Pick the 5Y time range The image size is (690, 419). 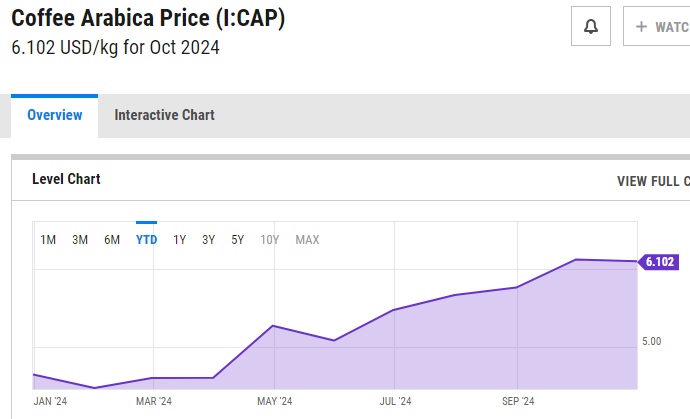(238, 240)
